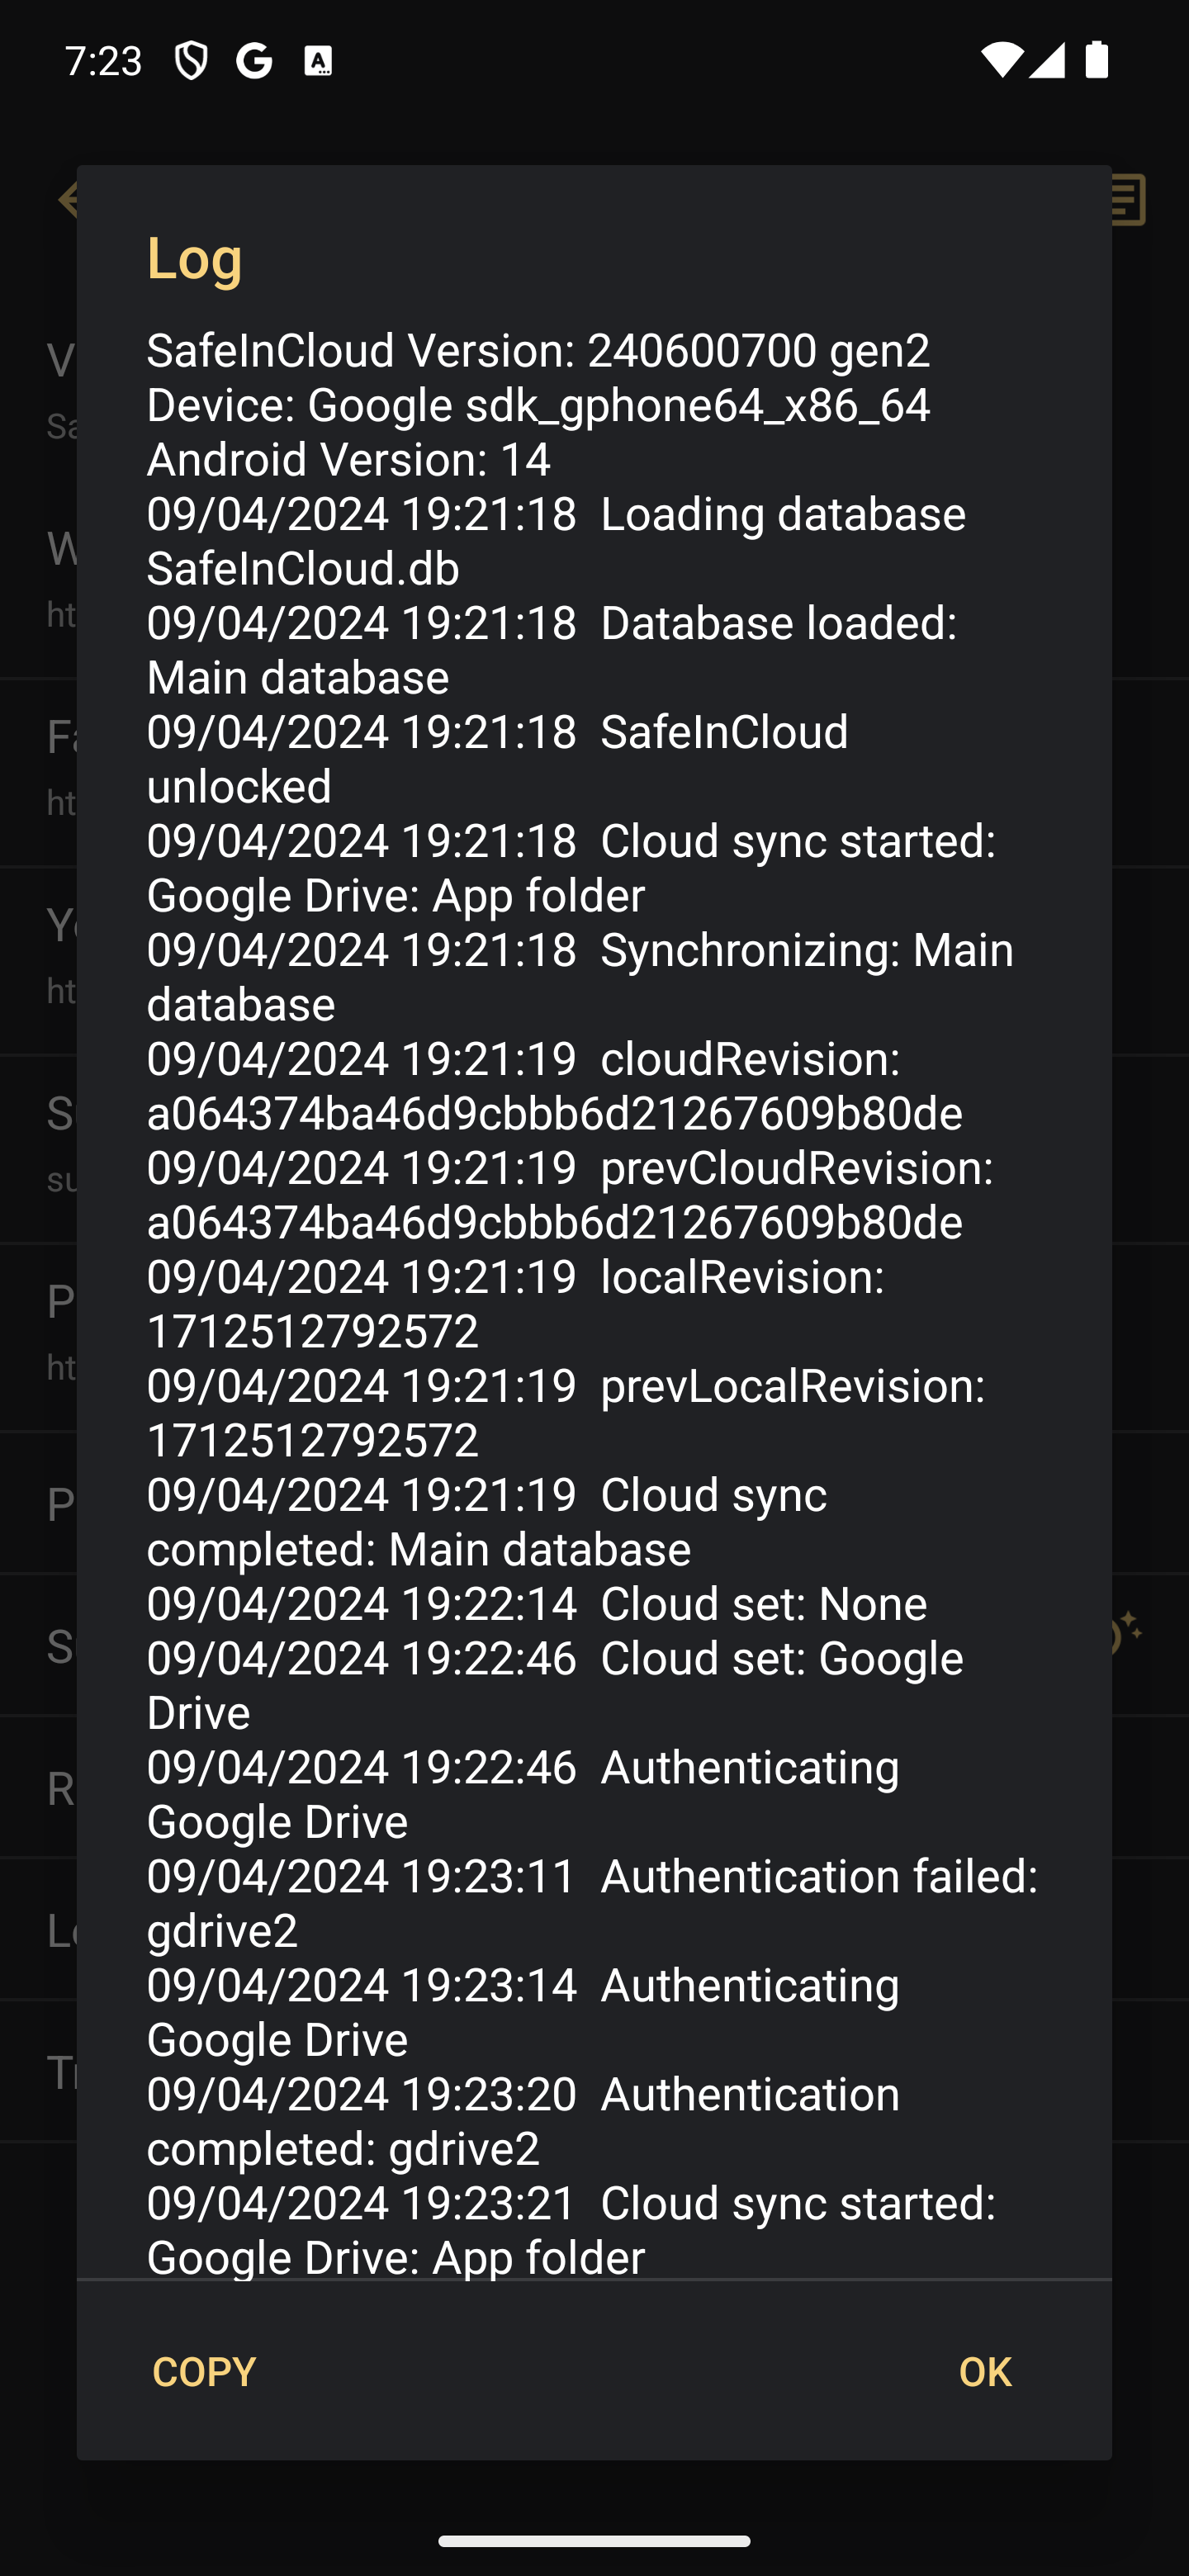The height and width of the screenshot is (2576, 1189).
Task: Tap the Log dialog title
Action: tap(195, 257)
